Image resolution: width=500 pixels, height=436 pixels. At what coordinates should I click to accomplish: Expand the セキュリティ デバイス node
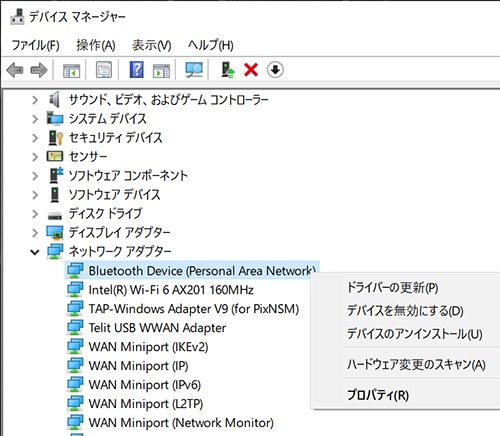(35, 138)
